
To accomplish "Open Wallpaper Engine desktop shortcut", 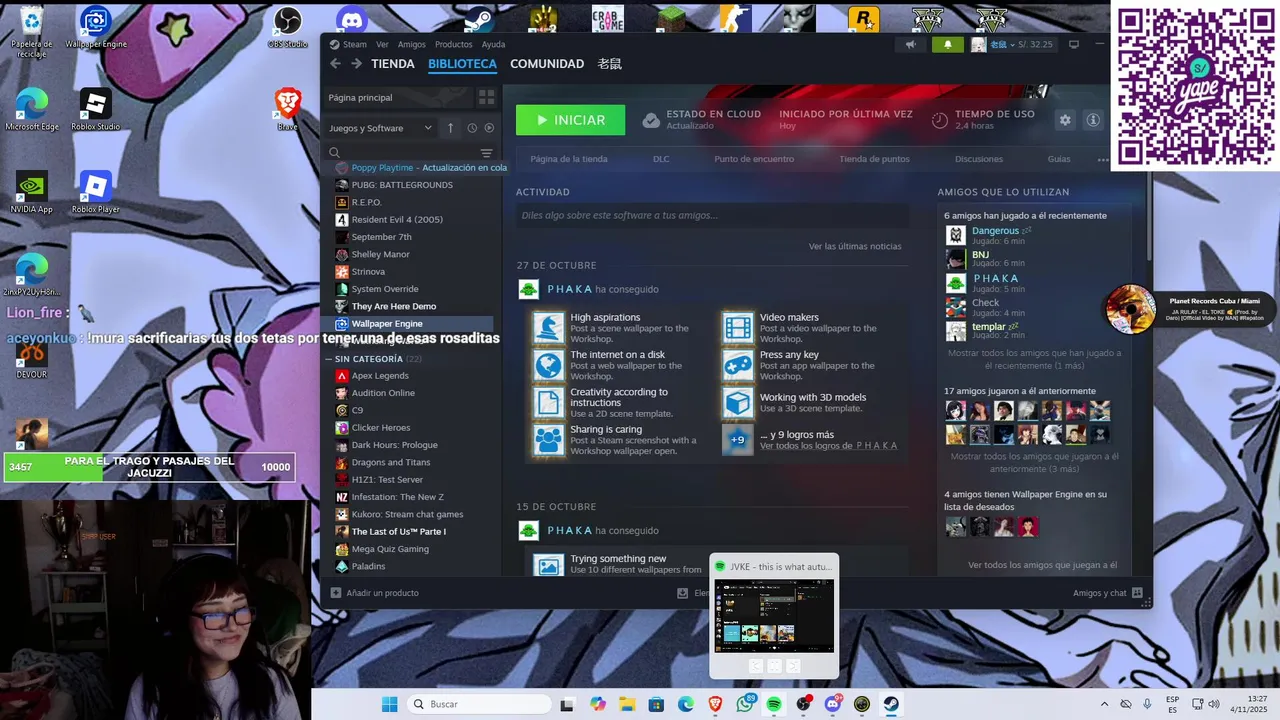I will pos(95,26).
